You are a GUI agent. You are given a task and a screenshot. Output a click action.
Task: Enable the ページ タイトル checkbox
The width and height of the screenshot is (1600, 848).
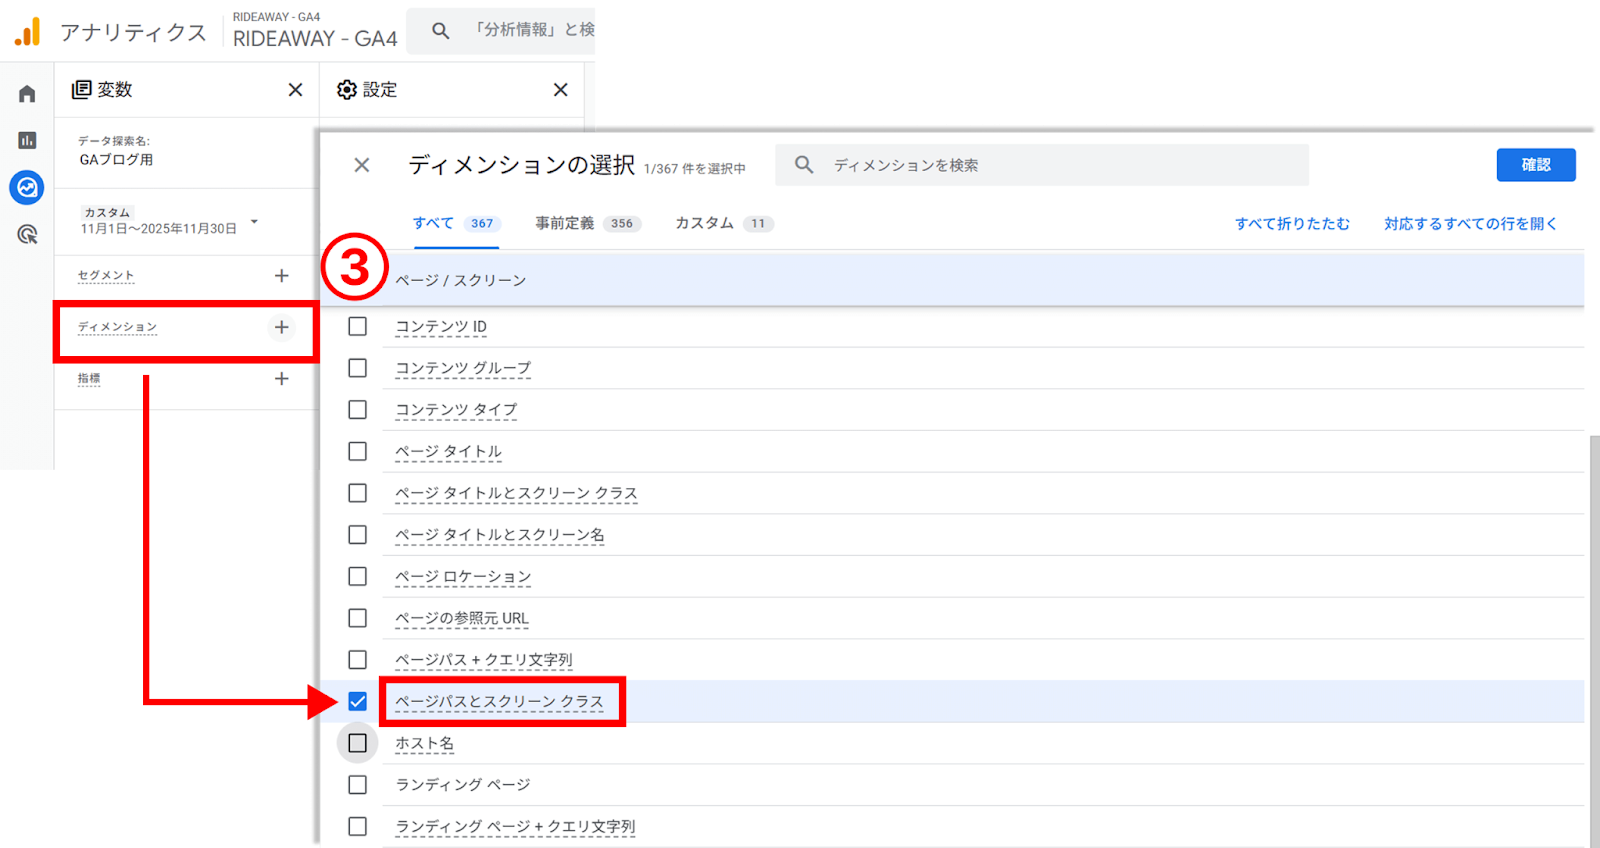[357, 452]
